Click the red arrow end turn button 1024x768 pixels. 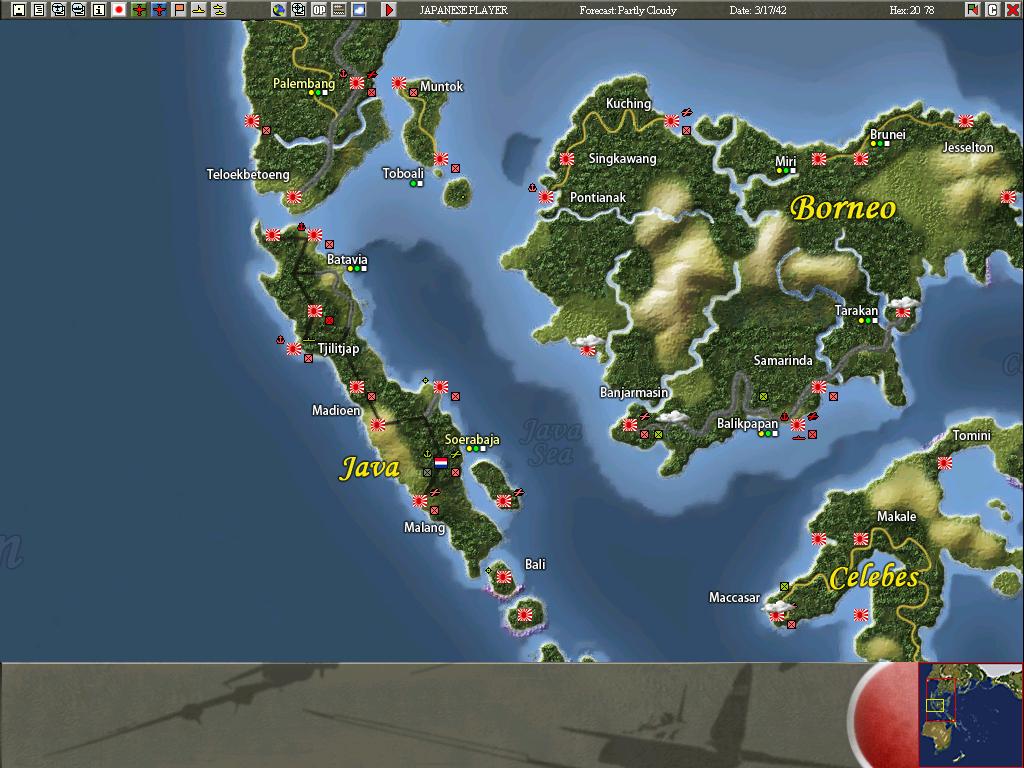point(389,10)
